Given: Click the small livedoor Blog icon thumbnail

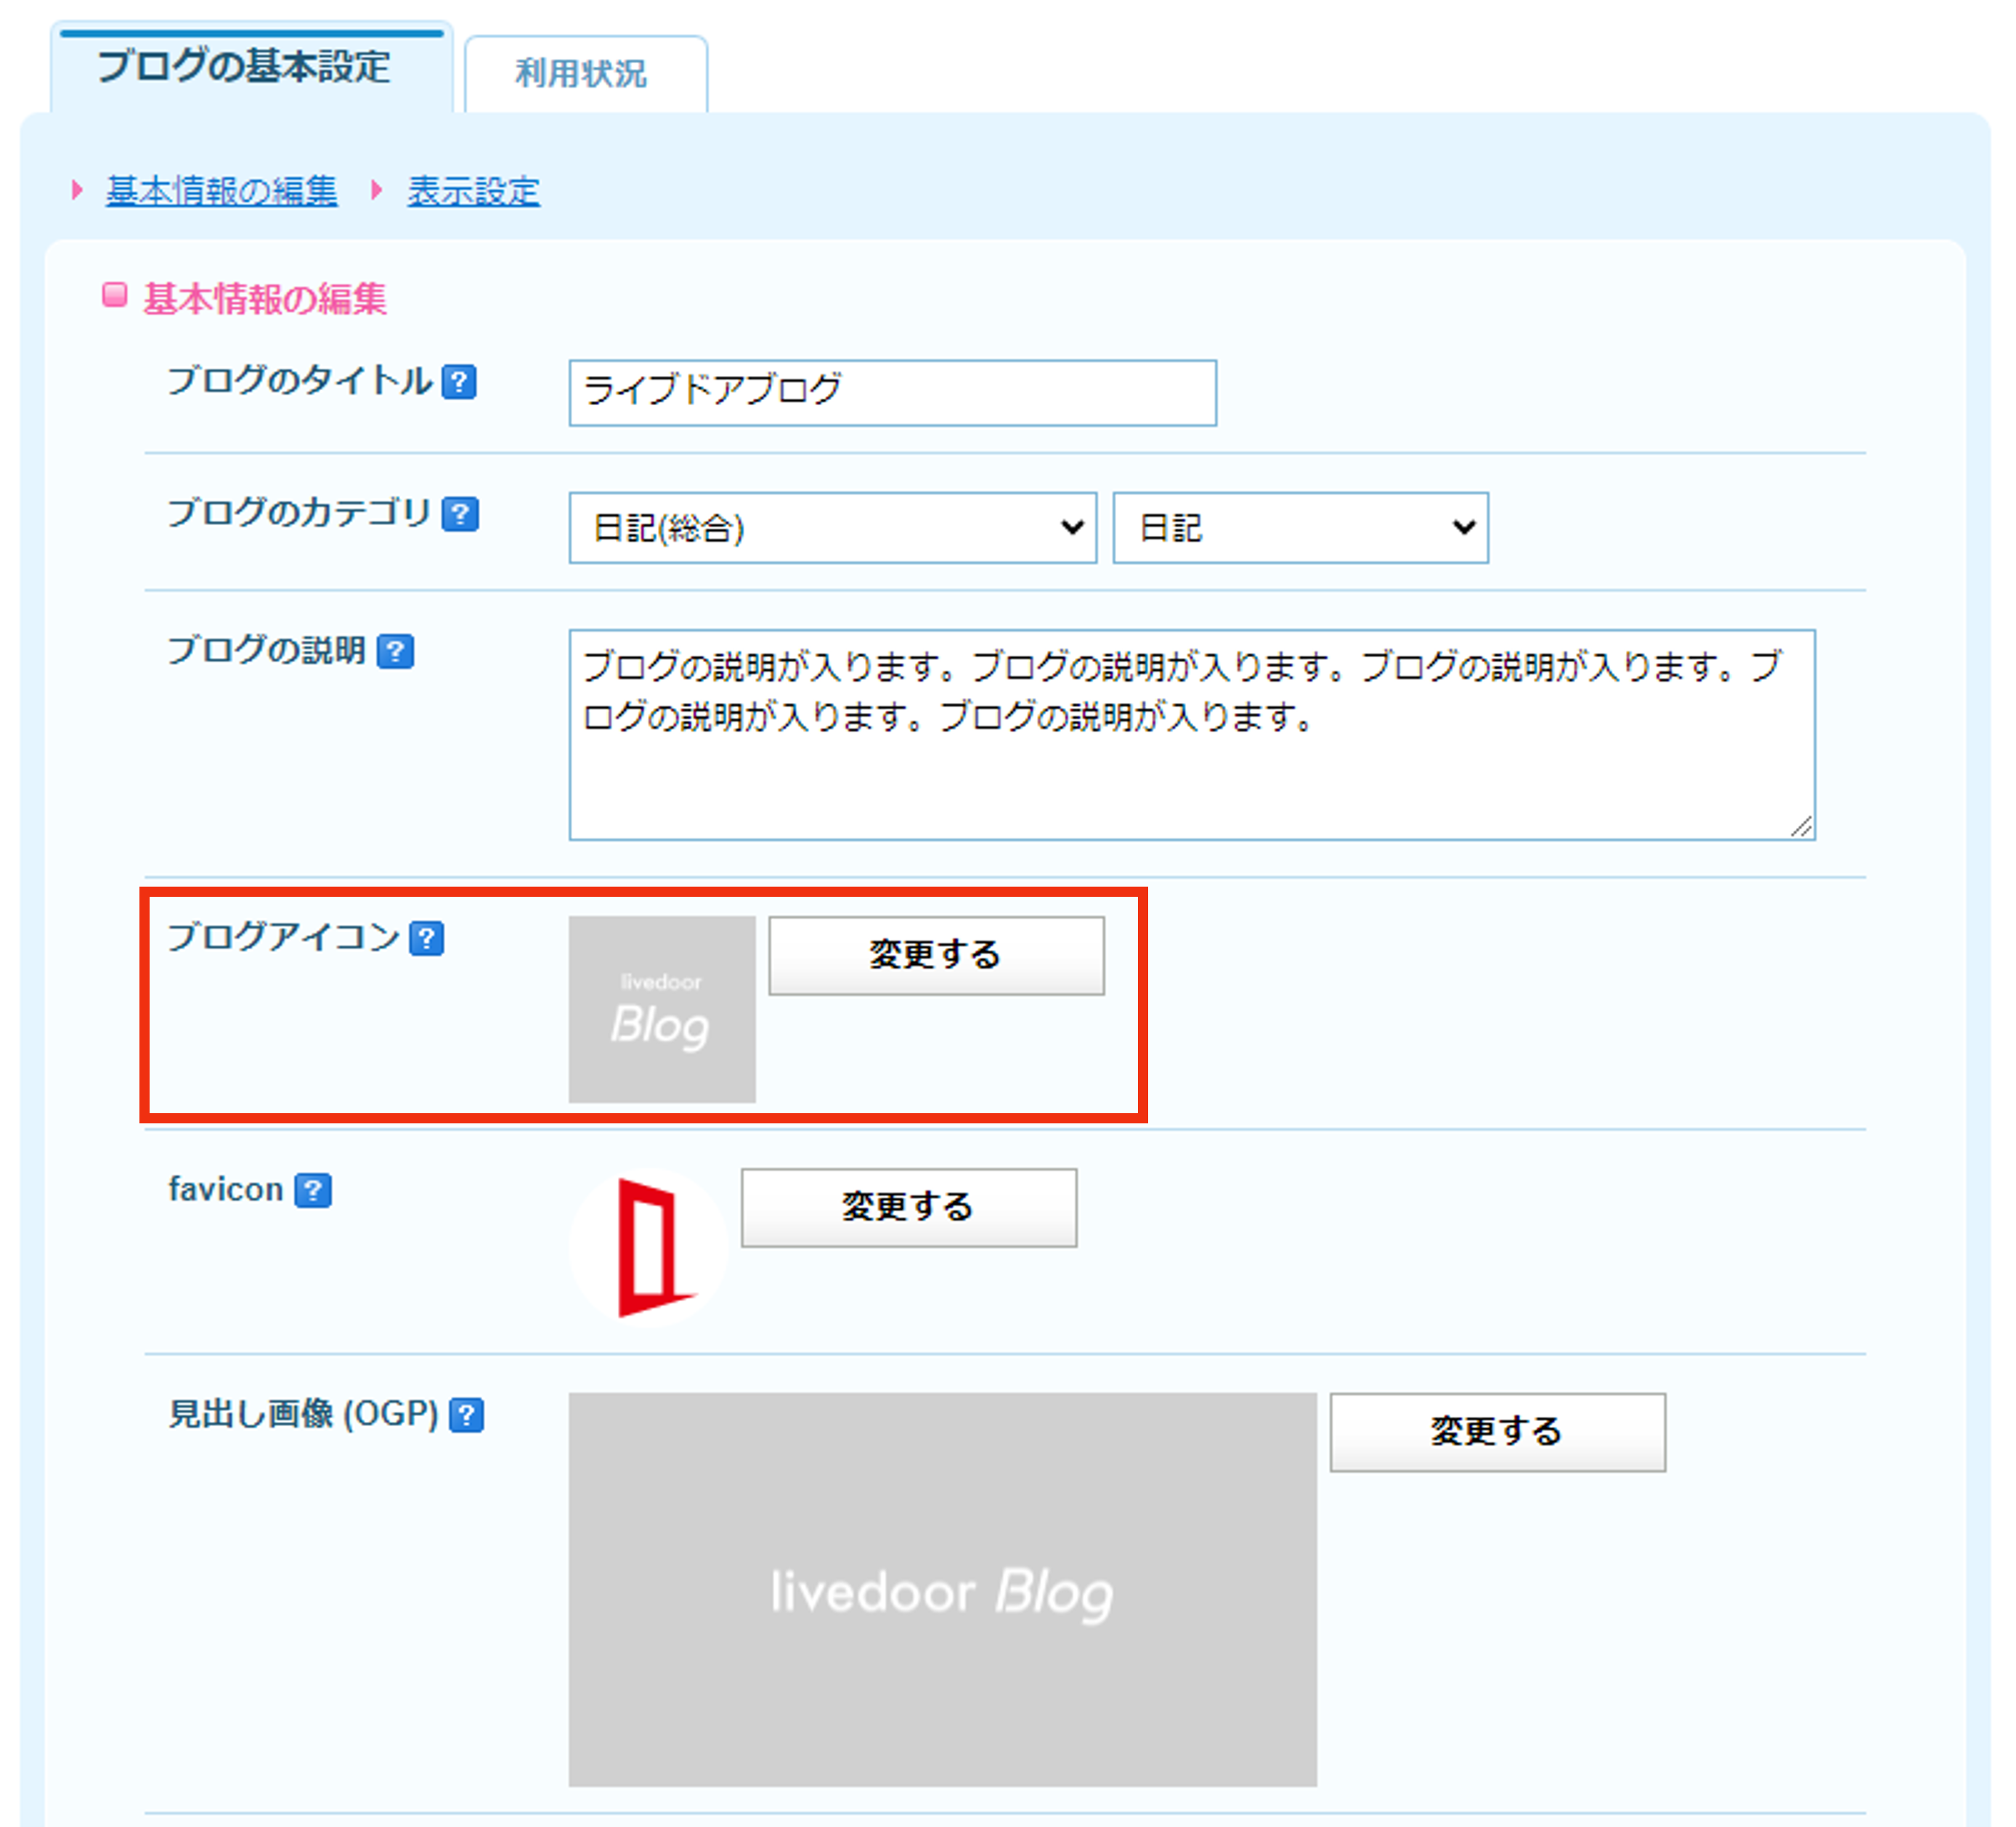Looking at the screenshot, I should click(662, 1009).
